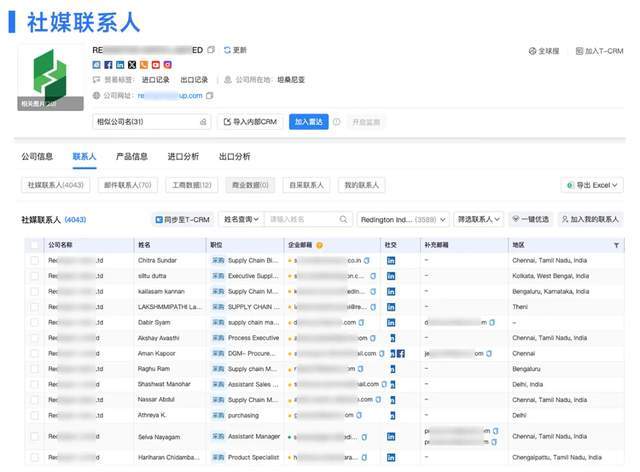
Task: Click the filter icon in 地区 column header
Action: coord(616,245)
